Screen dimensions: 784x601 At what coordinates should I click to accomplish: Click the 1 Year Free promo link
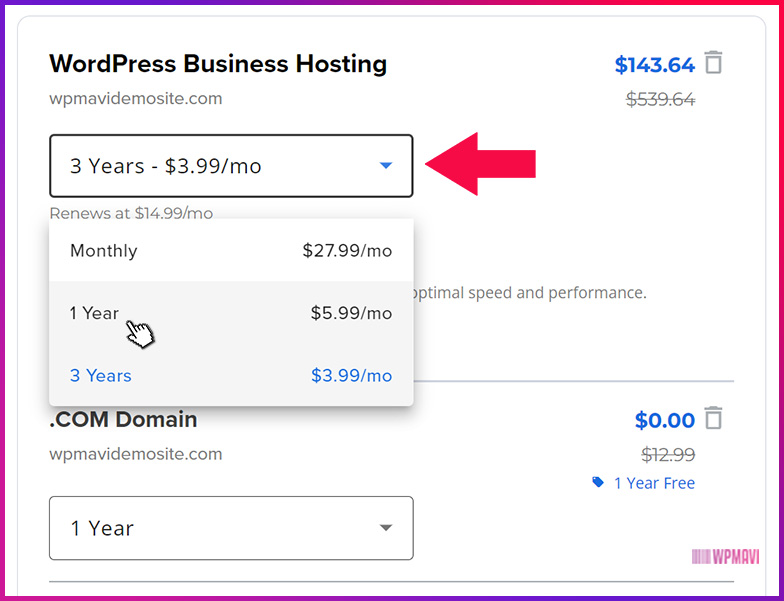point(654,483)
